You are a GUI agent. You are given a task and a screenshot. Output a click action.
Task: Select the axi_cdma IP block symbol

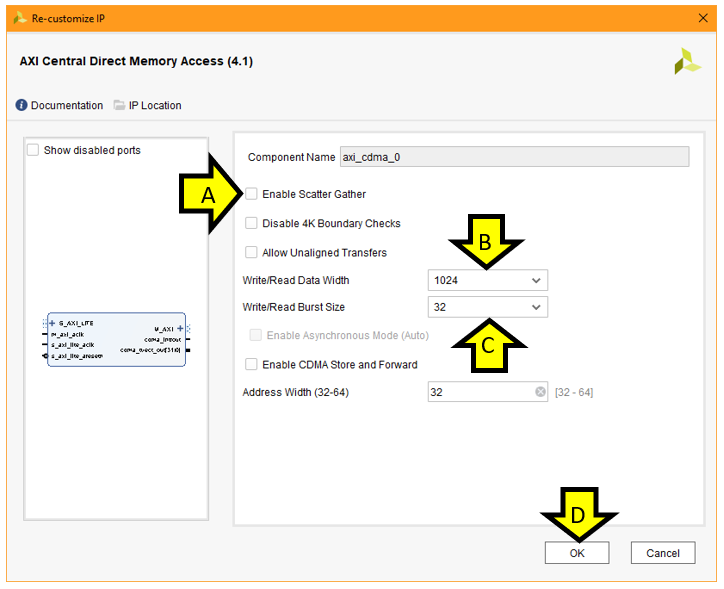[x=116, y=339]
